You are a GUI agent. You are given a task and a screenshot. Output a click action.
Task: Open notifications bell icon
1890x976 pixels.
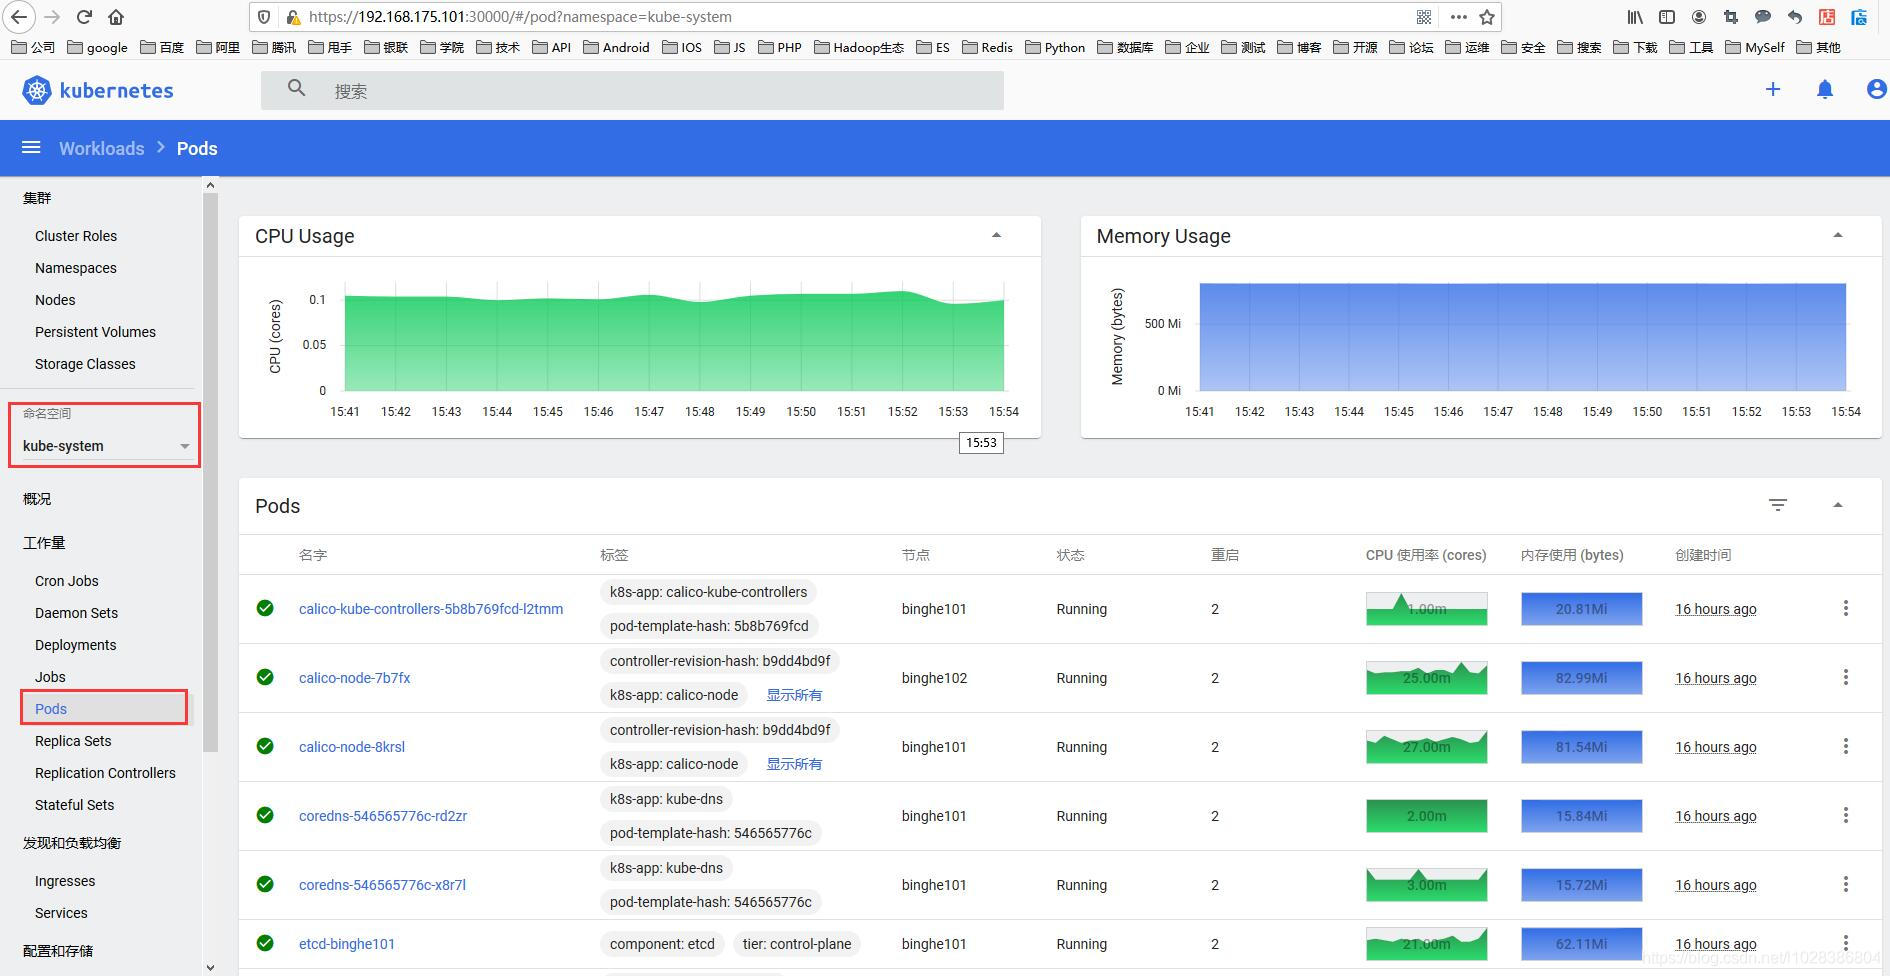point(1825,90)
